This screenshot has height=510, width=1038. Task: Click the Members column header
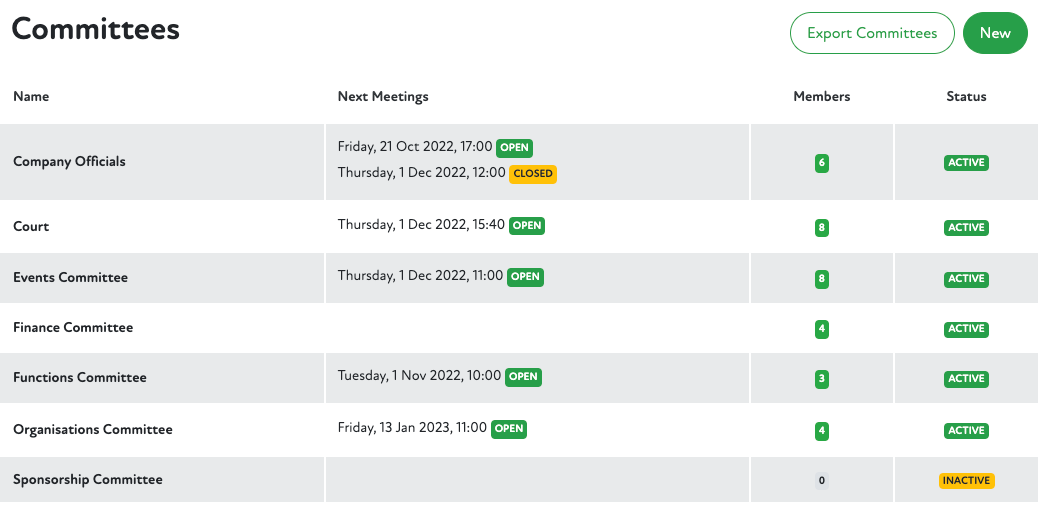coord(822,97)
